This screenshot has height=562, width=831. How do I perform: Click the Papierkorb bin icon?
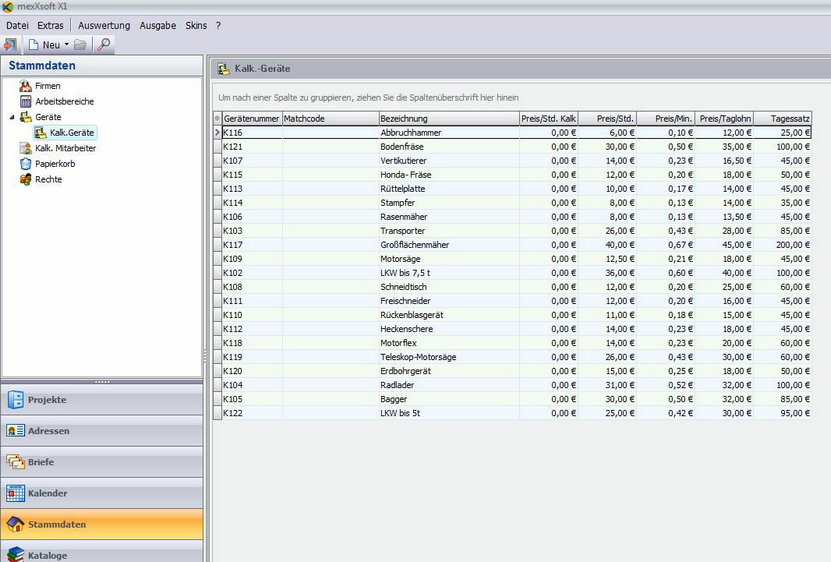(25, 164)
